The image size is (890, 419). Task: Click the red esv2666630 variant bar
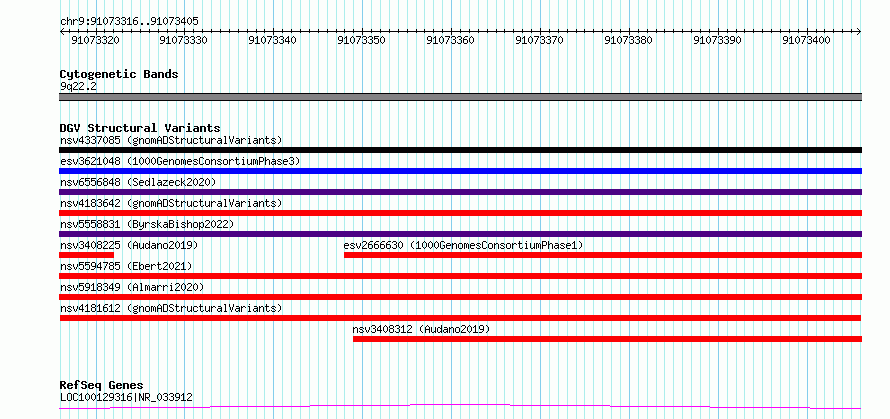603,255
